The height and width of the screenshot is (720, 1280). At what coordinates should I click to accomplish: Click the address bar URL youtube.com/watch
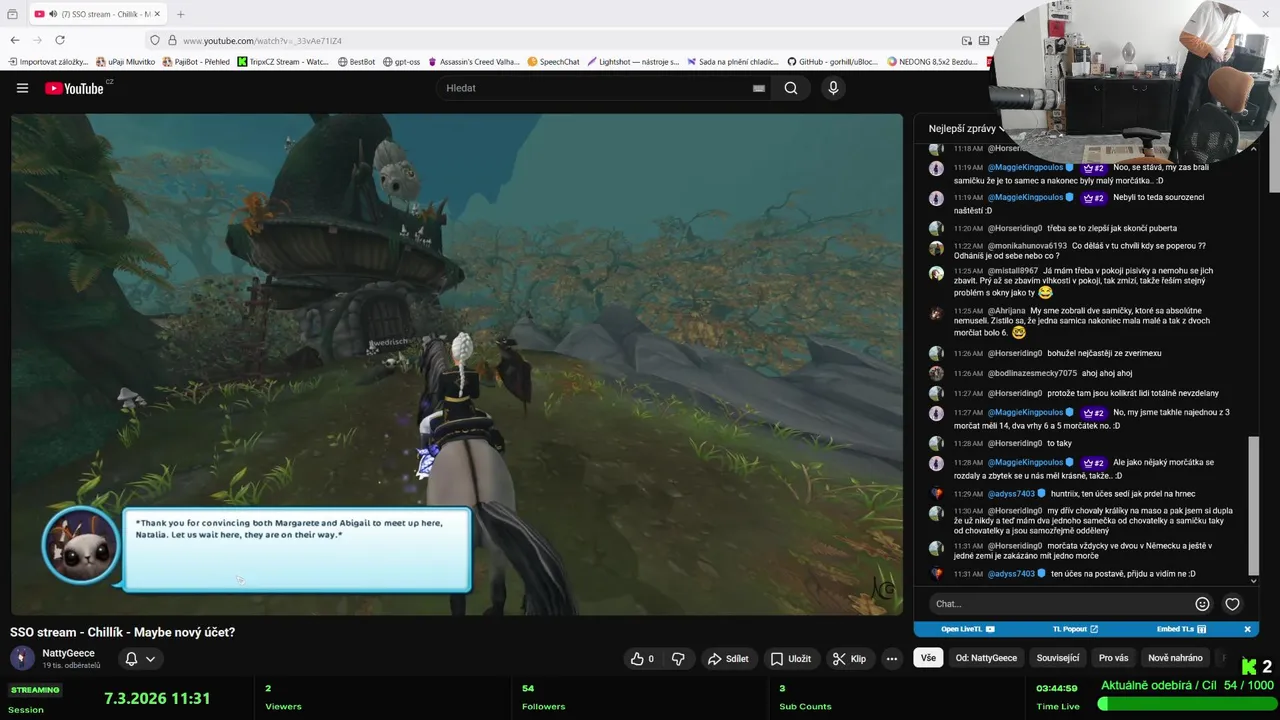pyautogui.click(x=262, y=41)
